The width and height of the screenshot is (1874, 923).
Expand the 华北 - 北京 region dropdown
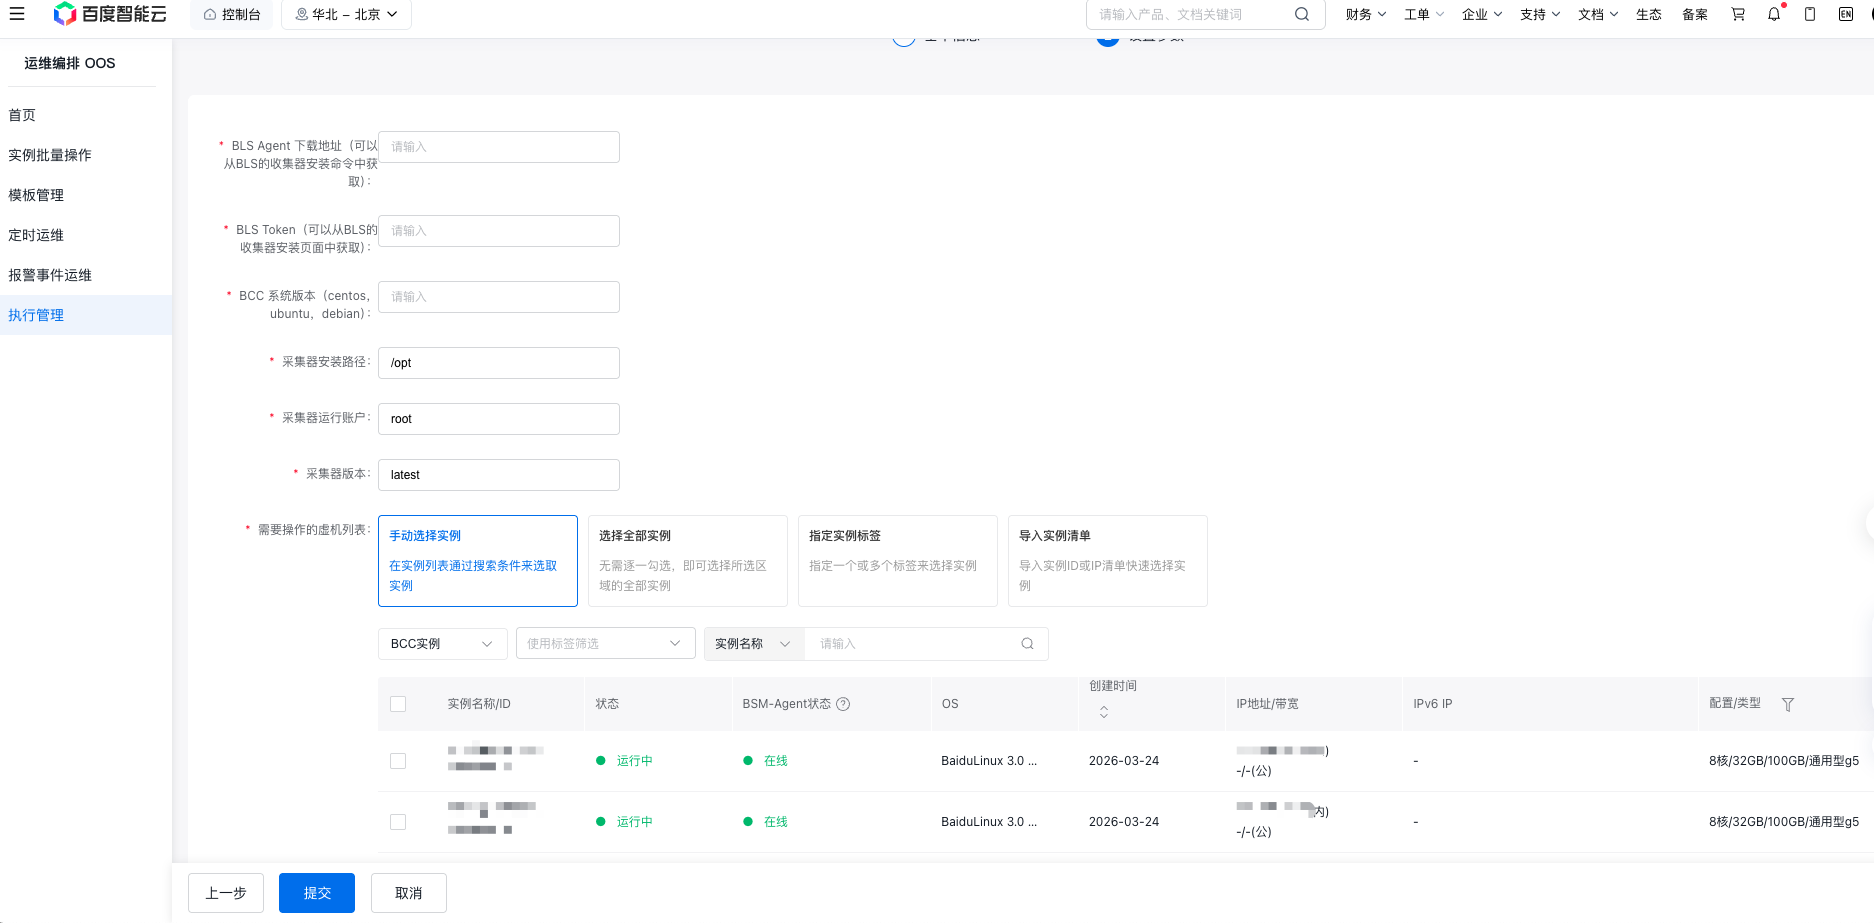[346, 14]
